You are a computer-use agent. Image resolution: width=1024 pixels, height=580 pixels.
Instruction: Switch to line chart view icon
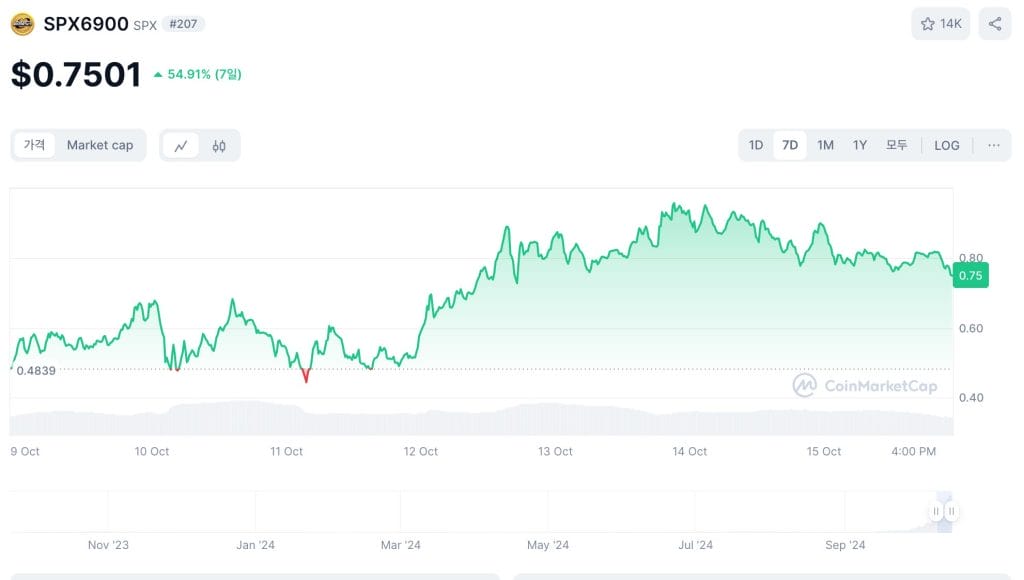(x=181, y=146)
